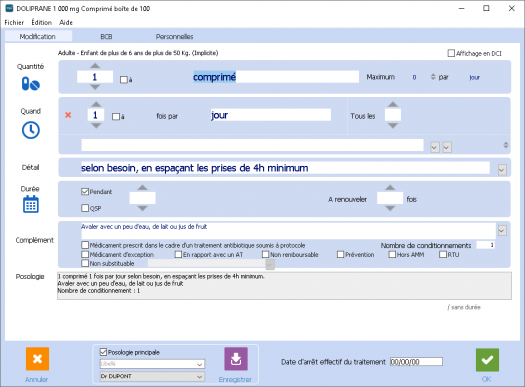
Task: Open the Aide menu
Action: pos(66,22)
